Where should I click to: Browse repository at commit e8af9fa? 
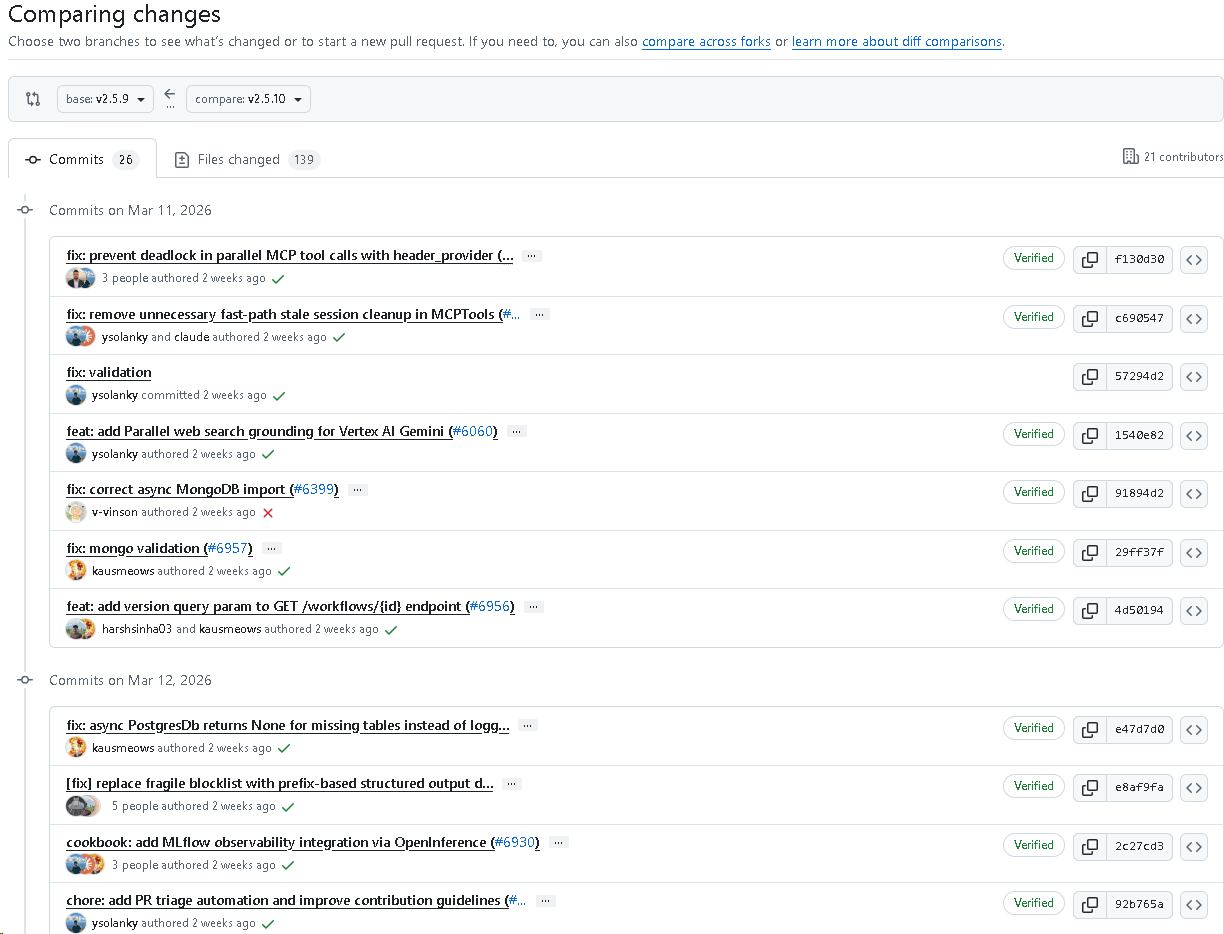click(1194, 788)
